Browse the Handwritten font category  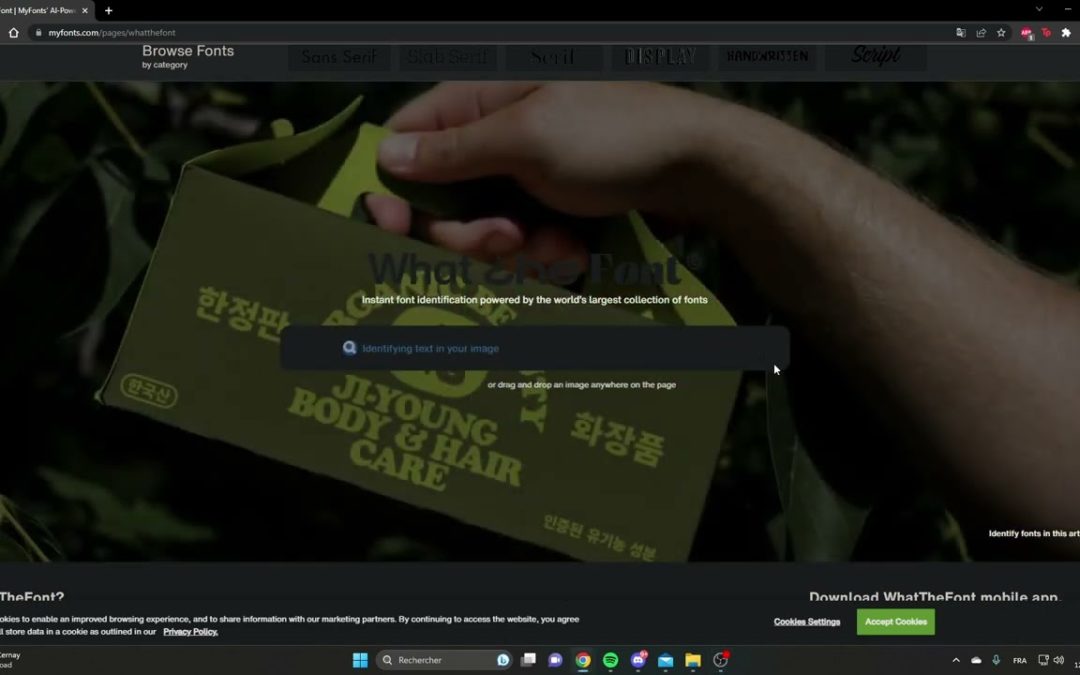pos(767,56)
